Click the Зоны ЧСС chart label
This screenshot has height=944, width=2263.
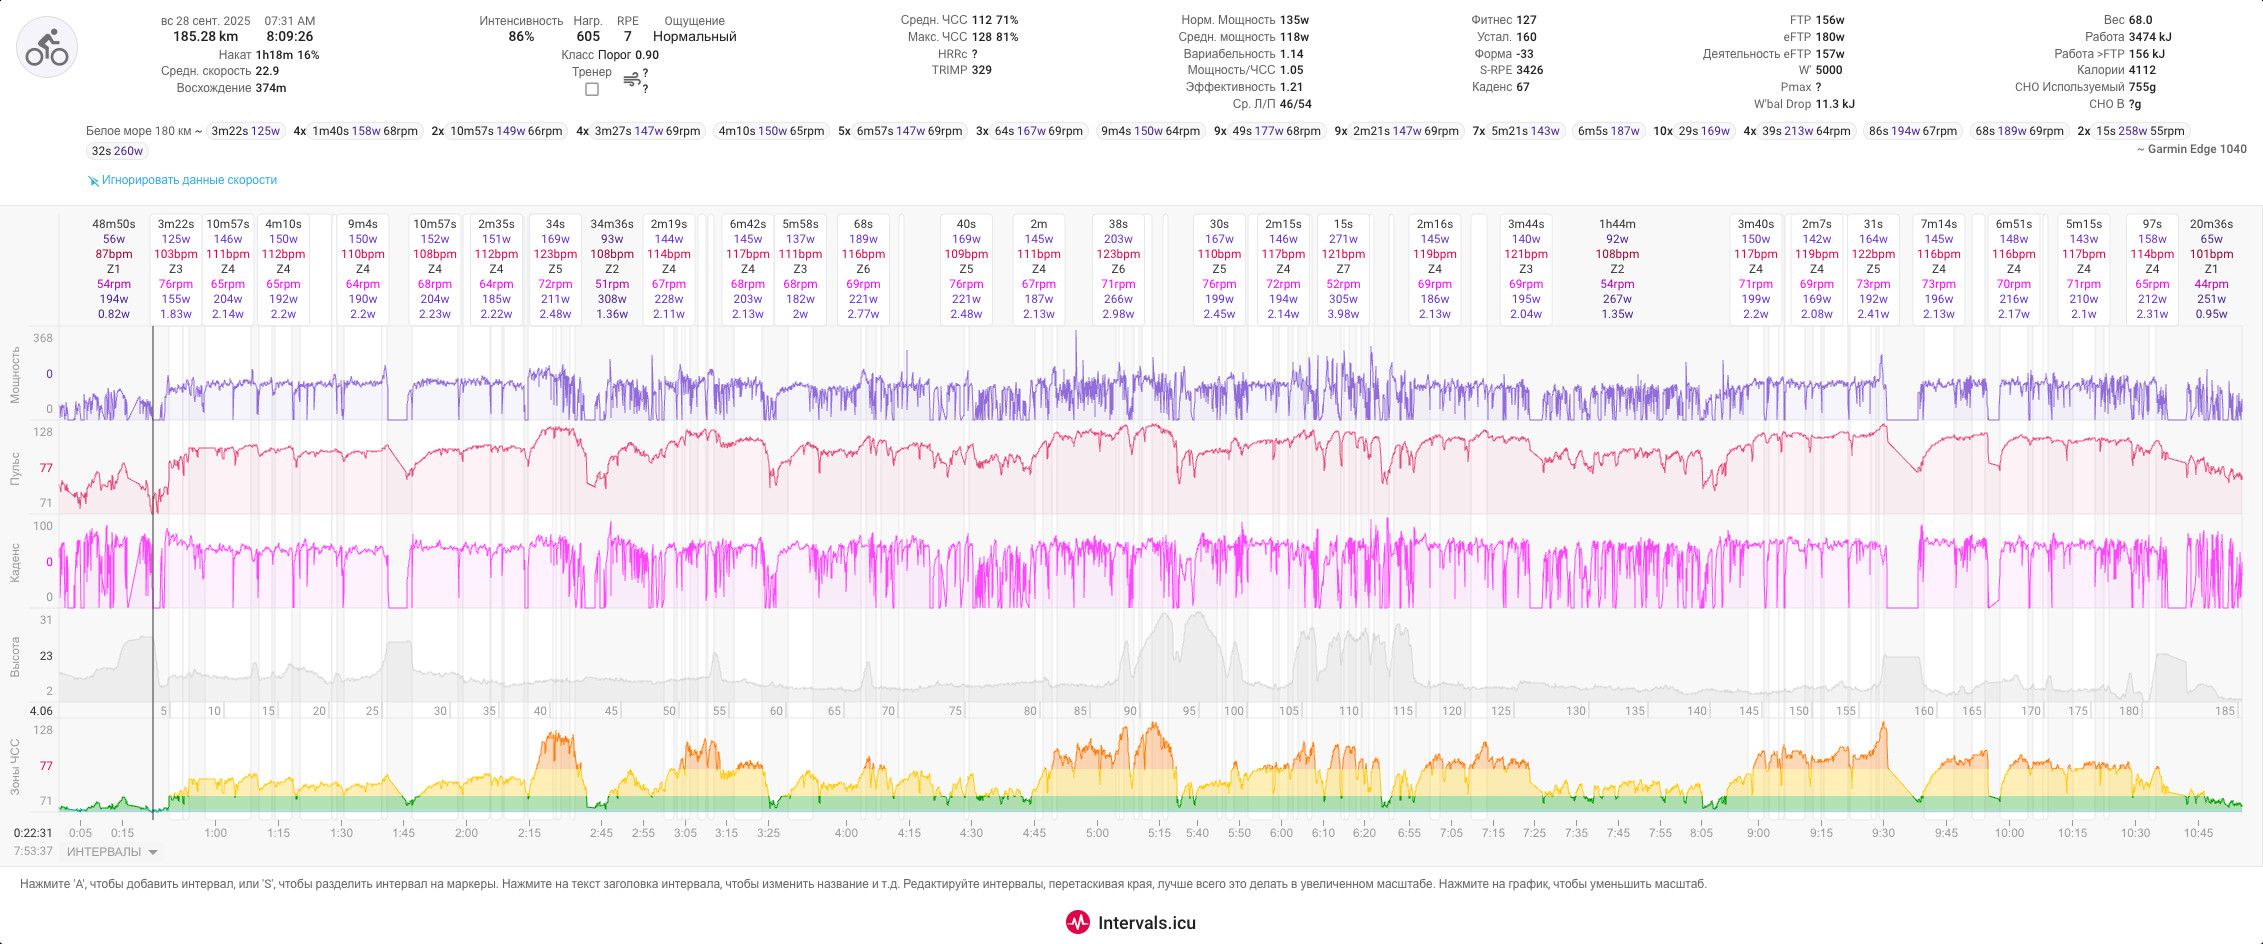(15, 767)
